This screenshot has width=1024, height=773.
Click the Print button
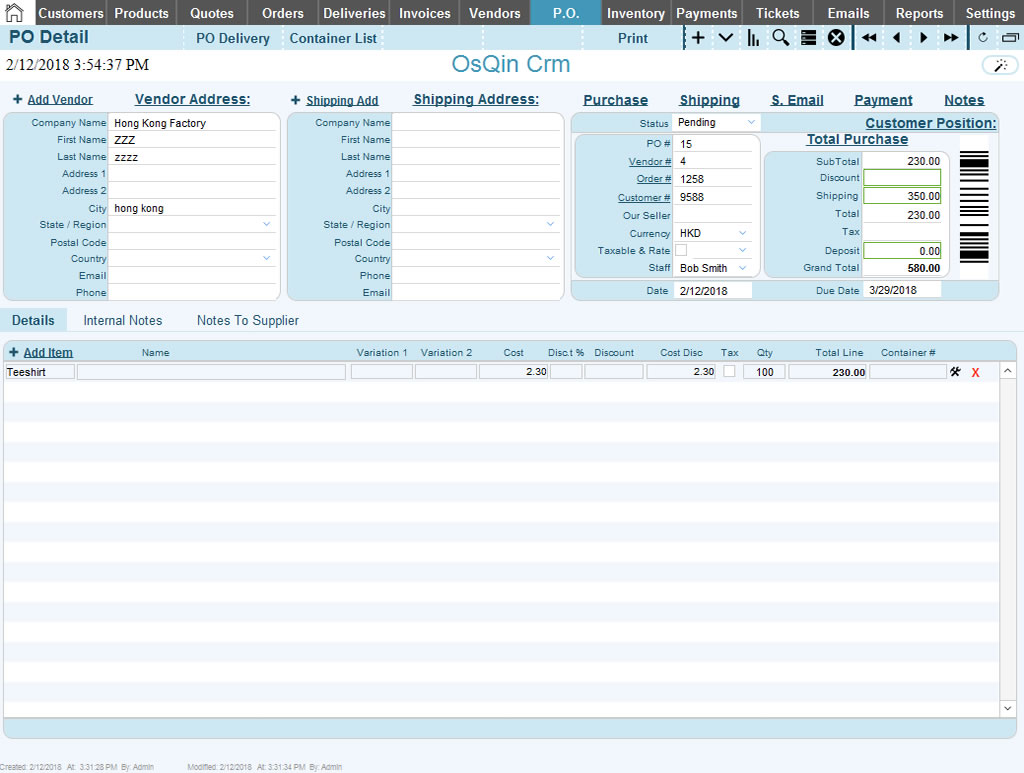633,39
